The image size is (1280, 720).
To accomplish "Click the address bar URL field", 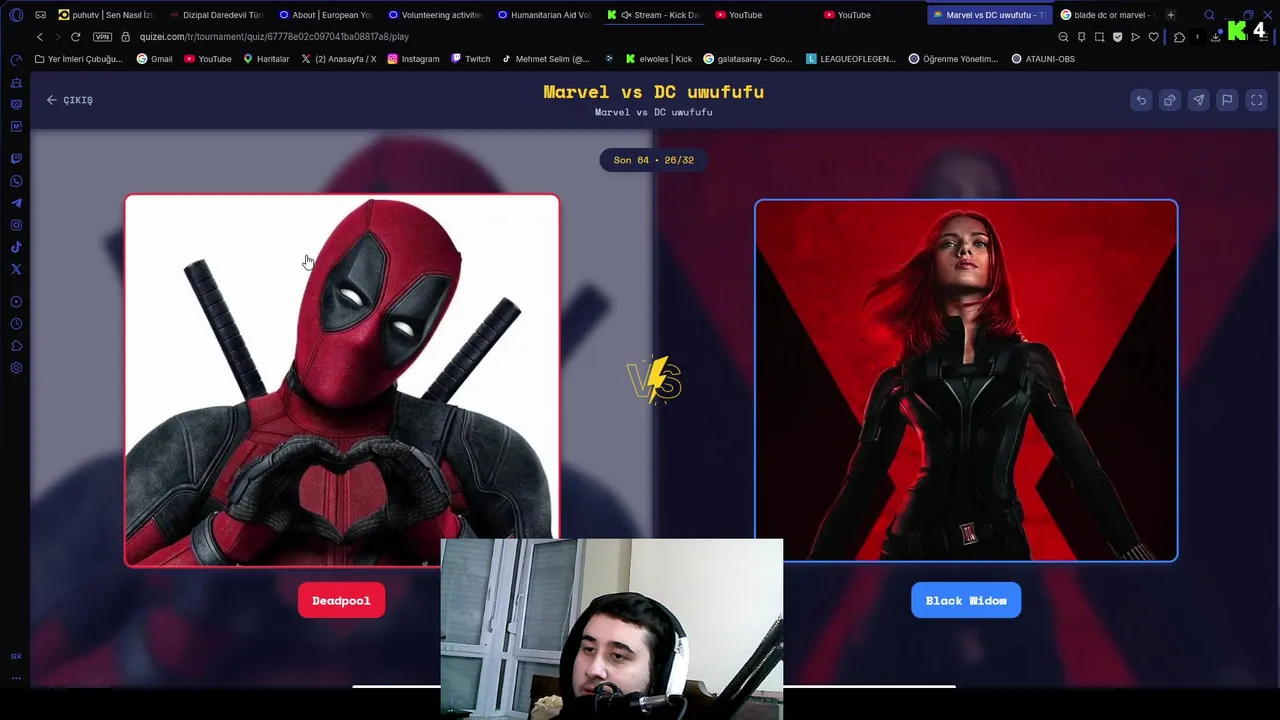I will (x=590, y=37).
